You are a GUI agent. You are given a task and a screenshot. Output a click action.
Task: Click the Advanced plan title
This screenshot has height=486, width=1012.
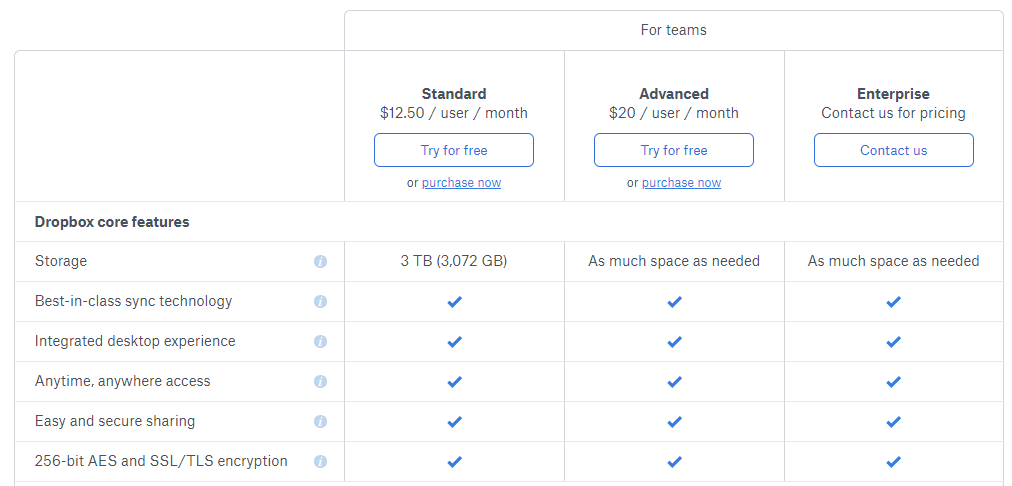click(674, 94)
